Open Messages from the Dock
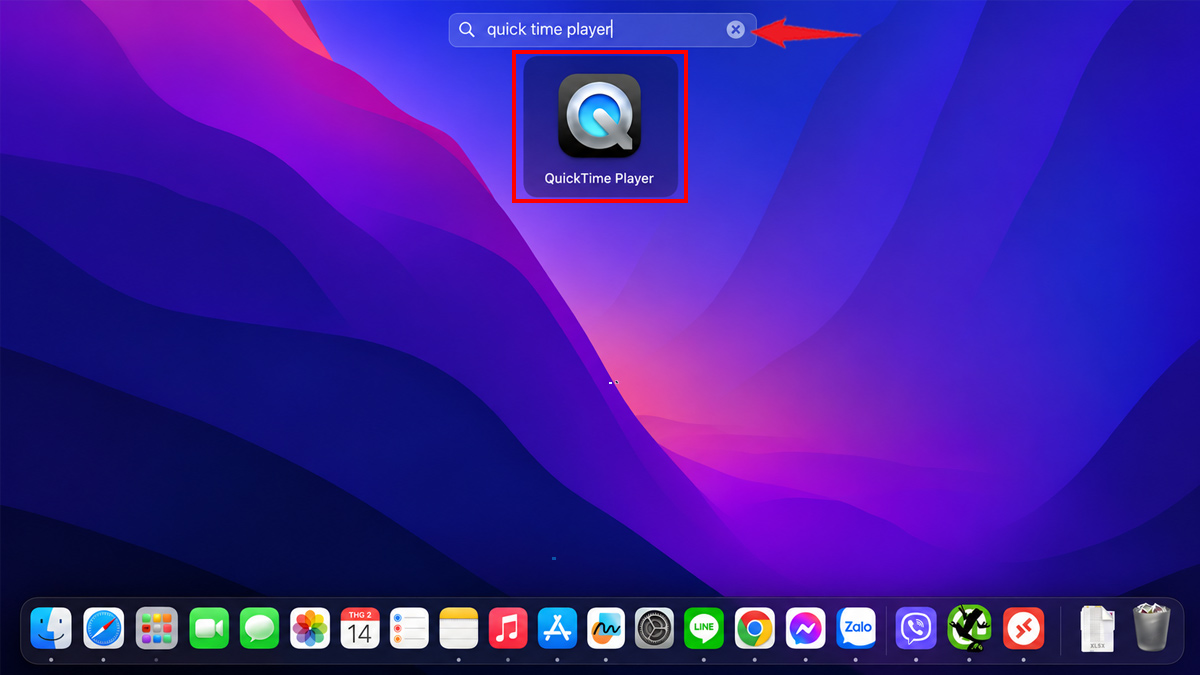Viewport: 1200px width, 675px height. pos(259,628)
